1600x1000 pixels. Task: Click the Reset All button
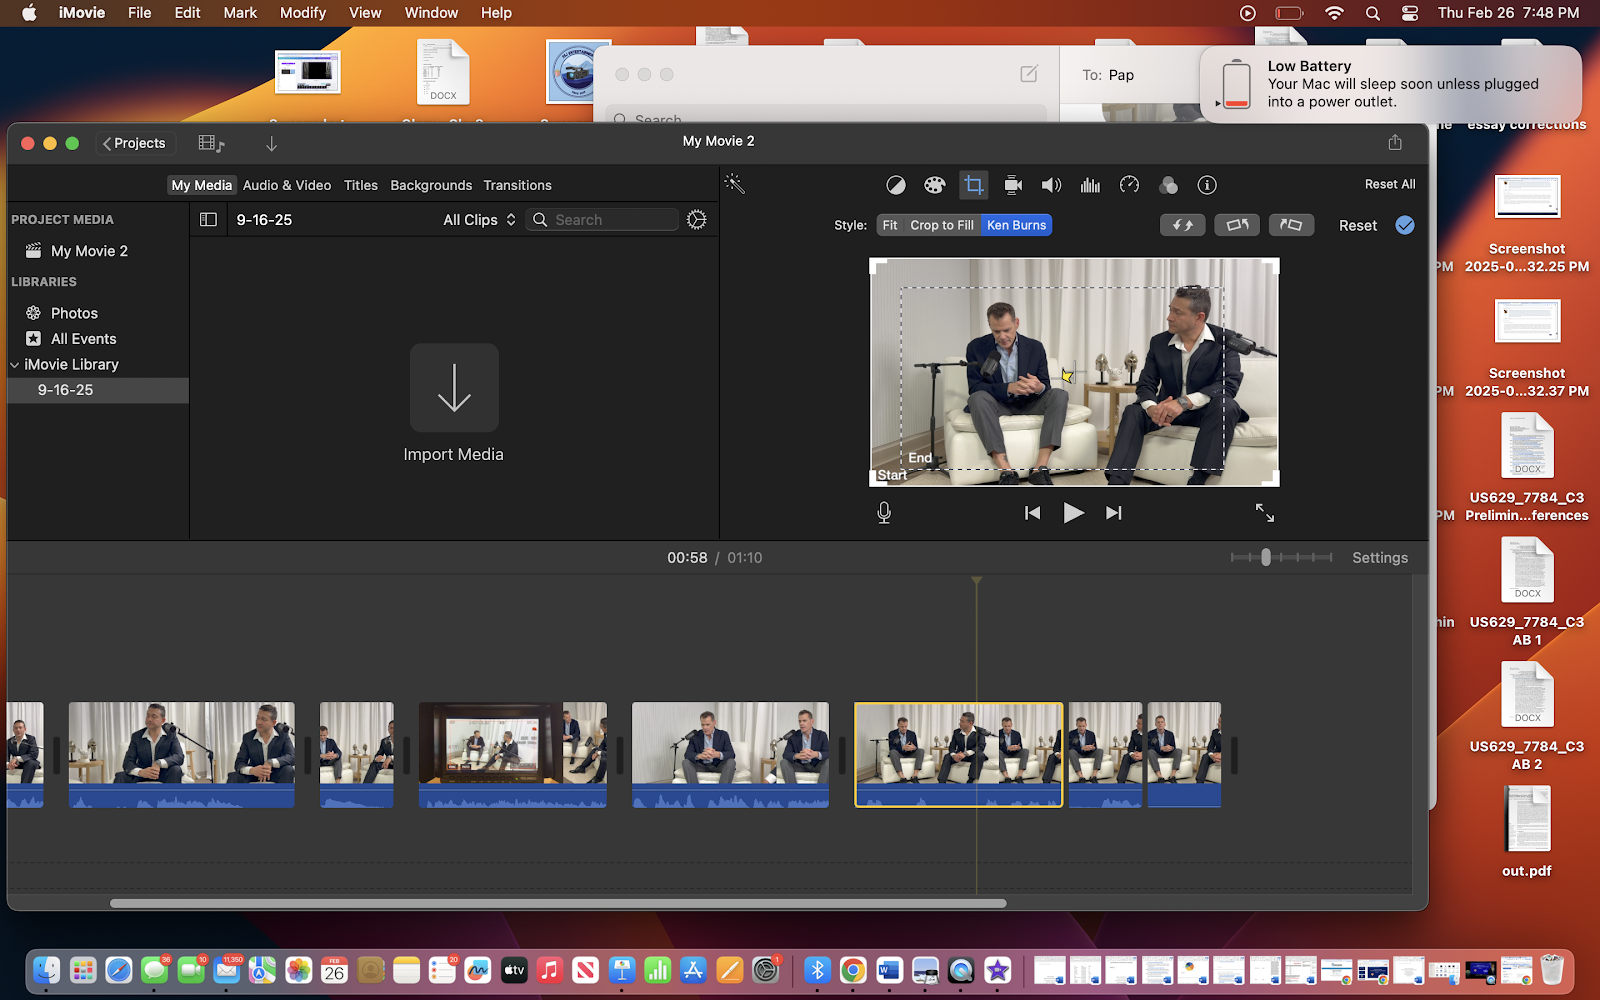[1389, 184]
